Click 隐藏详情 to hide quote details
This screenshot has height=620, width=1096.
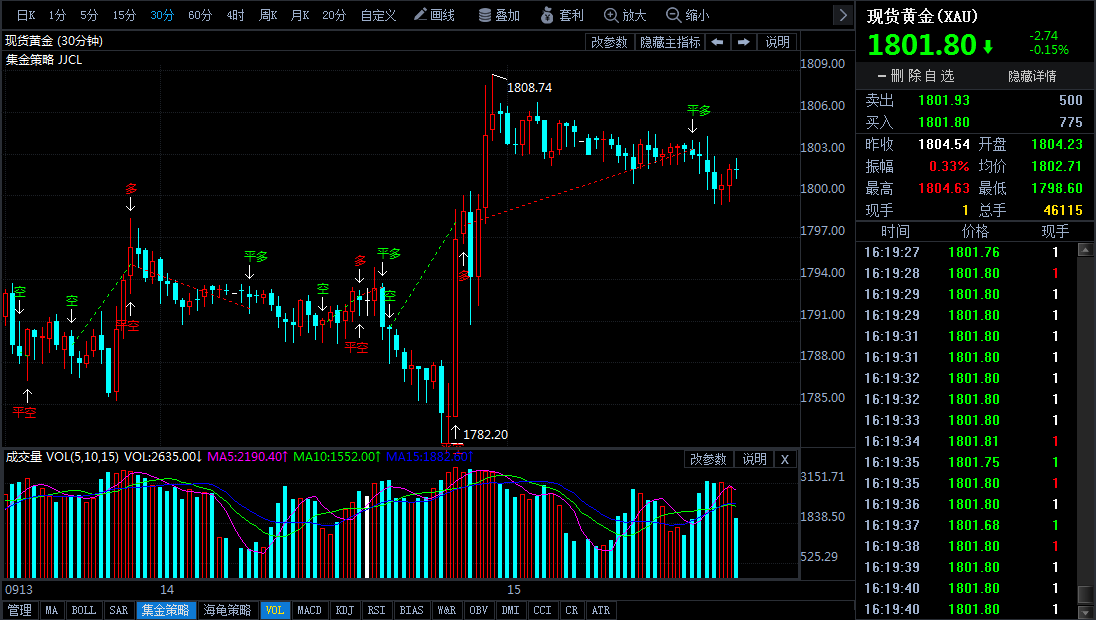1032,76
